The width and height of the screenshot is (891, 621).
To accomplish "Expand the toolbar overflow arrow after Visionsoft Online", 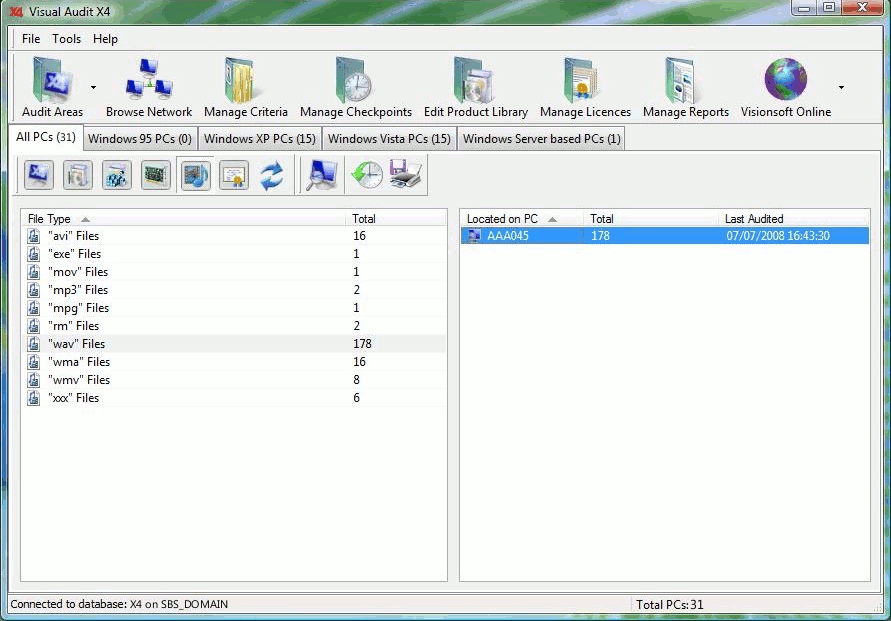I will tap(841, 87).
